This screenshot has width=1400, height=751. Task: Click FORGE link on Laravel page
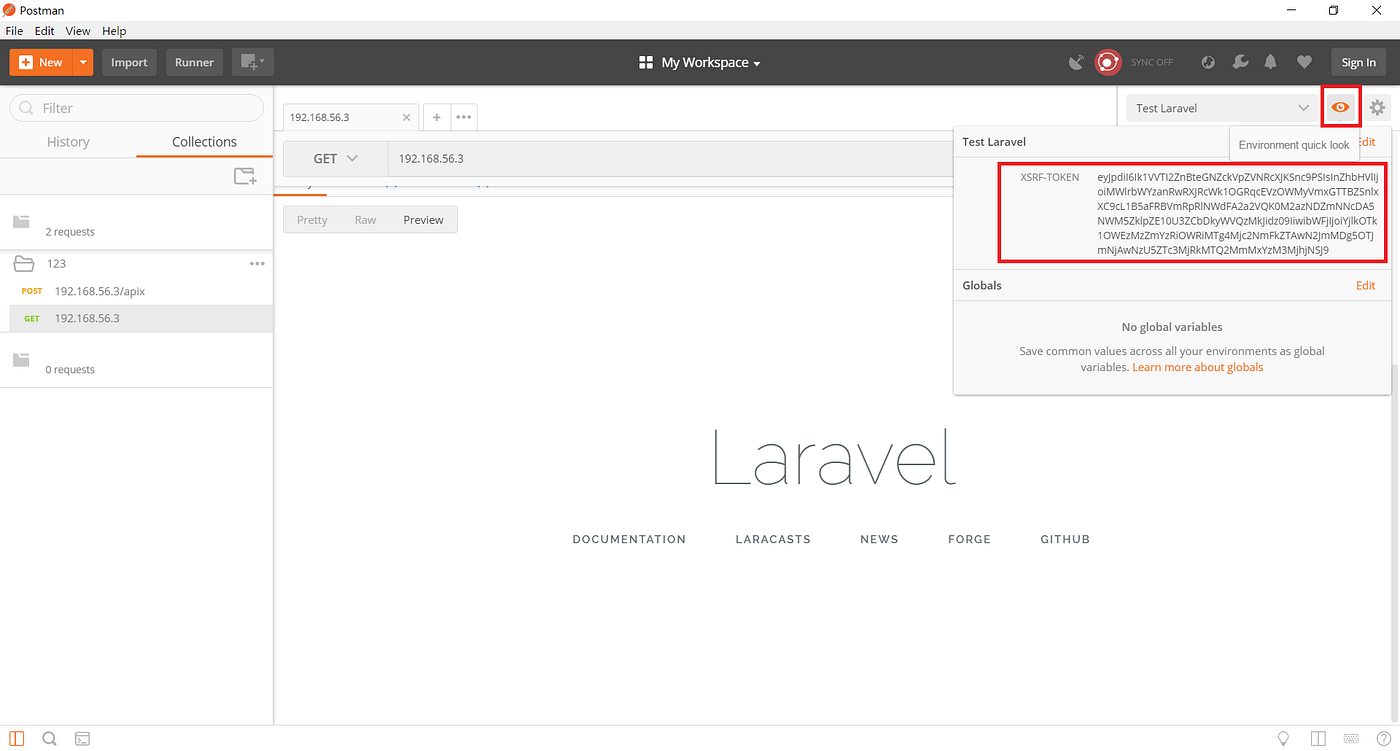969,539
